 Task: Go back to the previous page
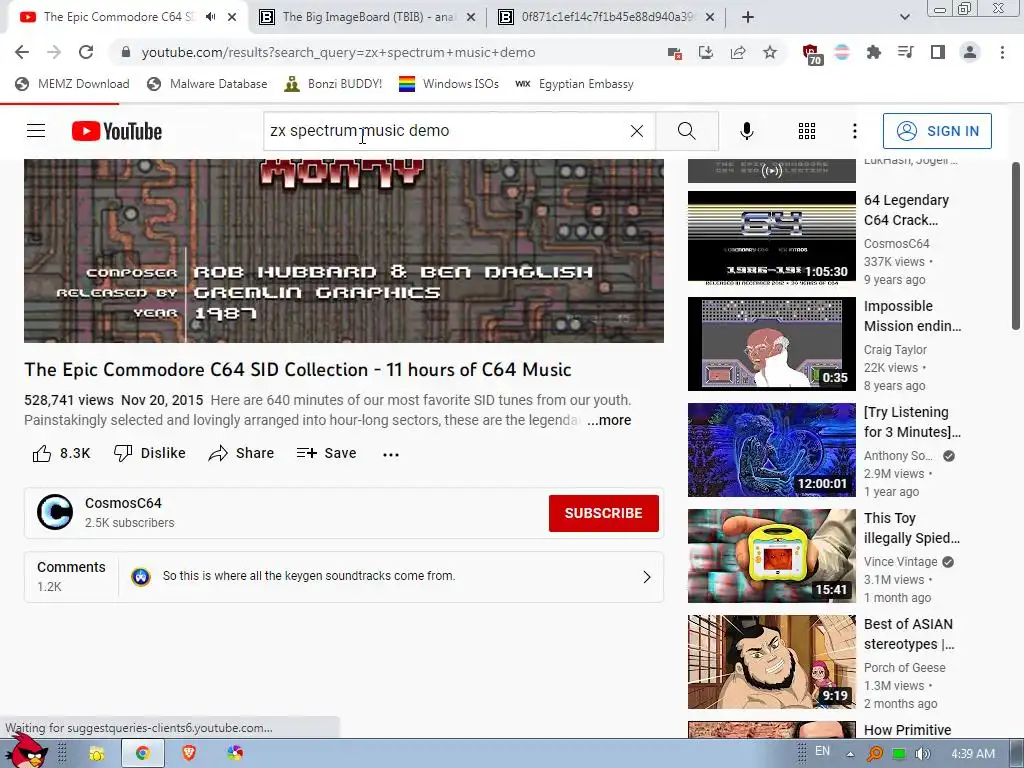tap(22, 52)
